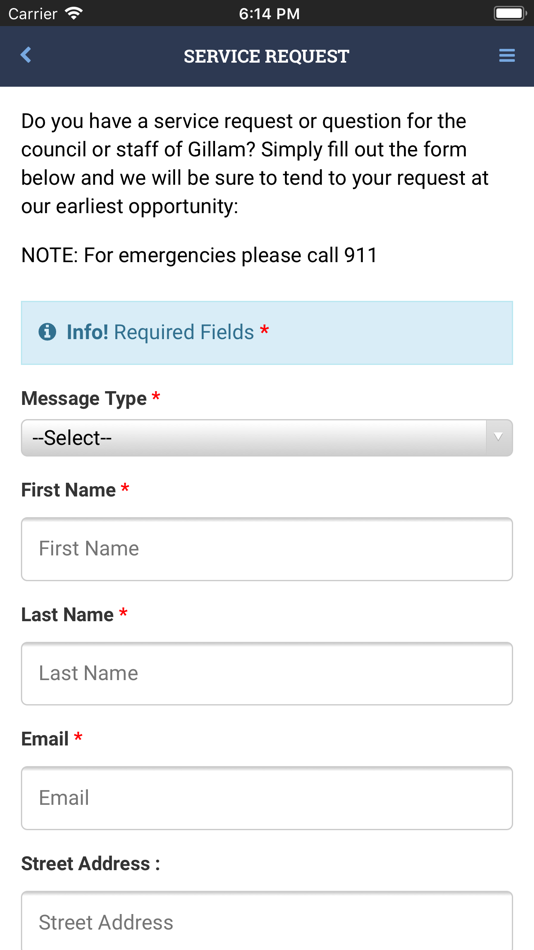Tap the Required Fields text in the banner

pyautogui.click(x=184, y=332)
